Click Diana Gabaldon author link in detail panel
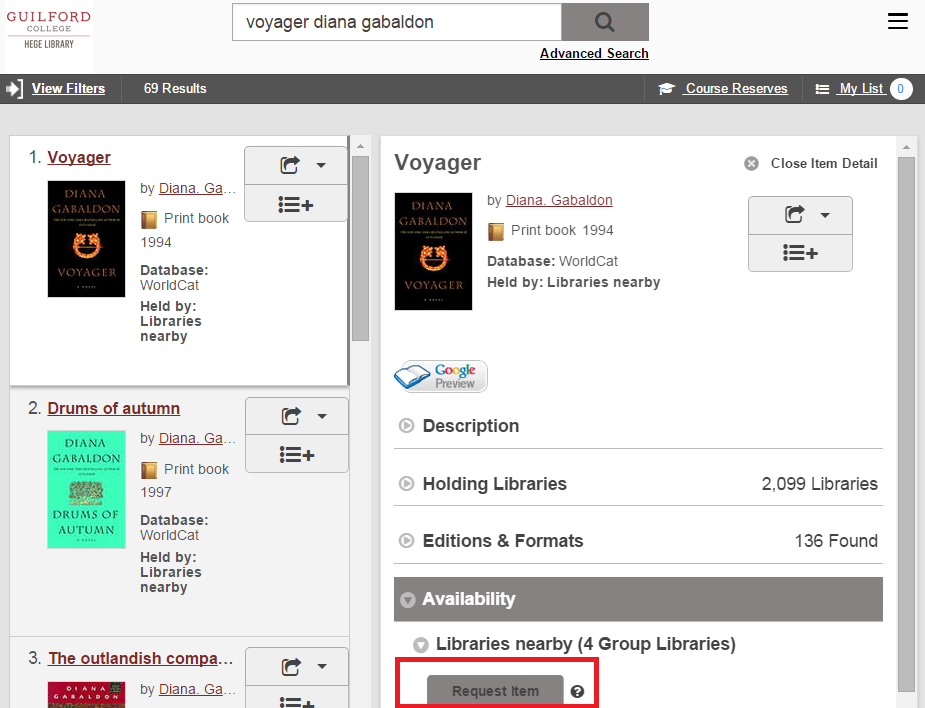The image size is (925, 708). 559,201
